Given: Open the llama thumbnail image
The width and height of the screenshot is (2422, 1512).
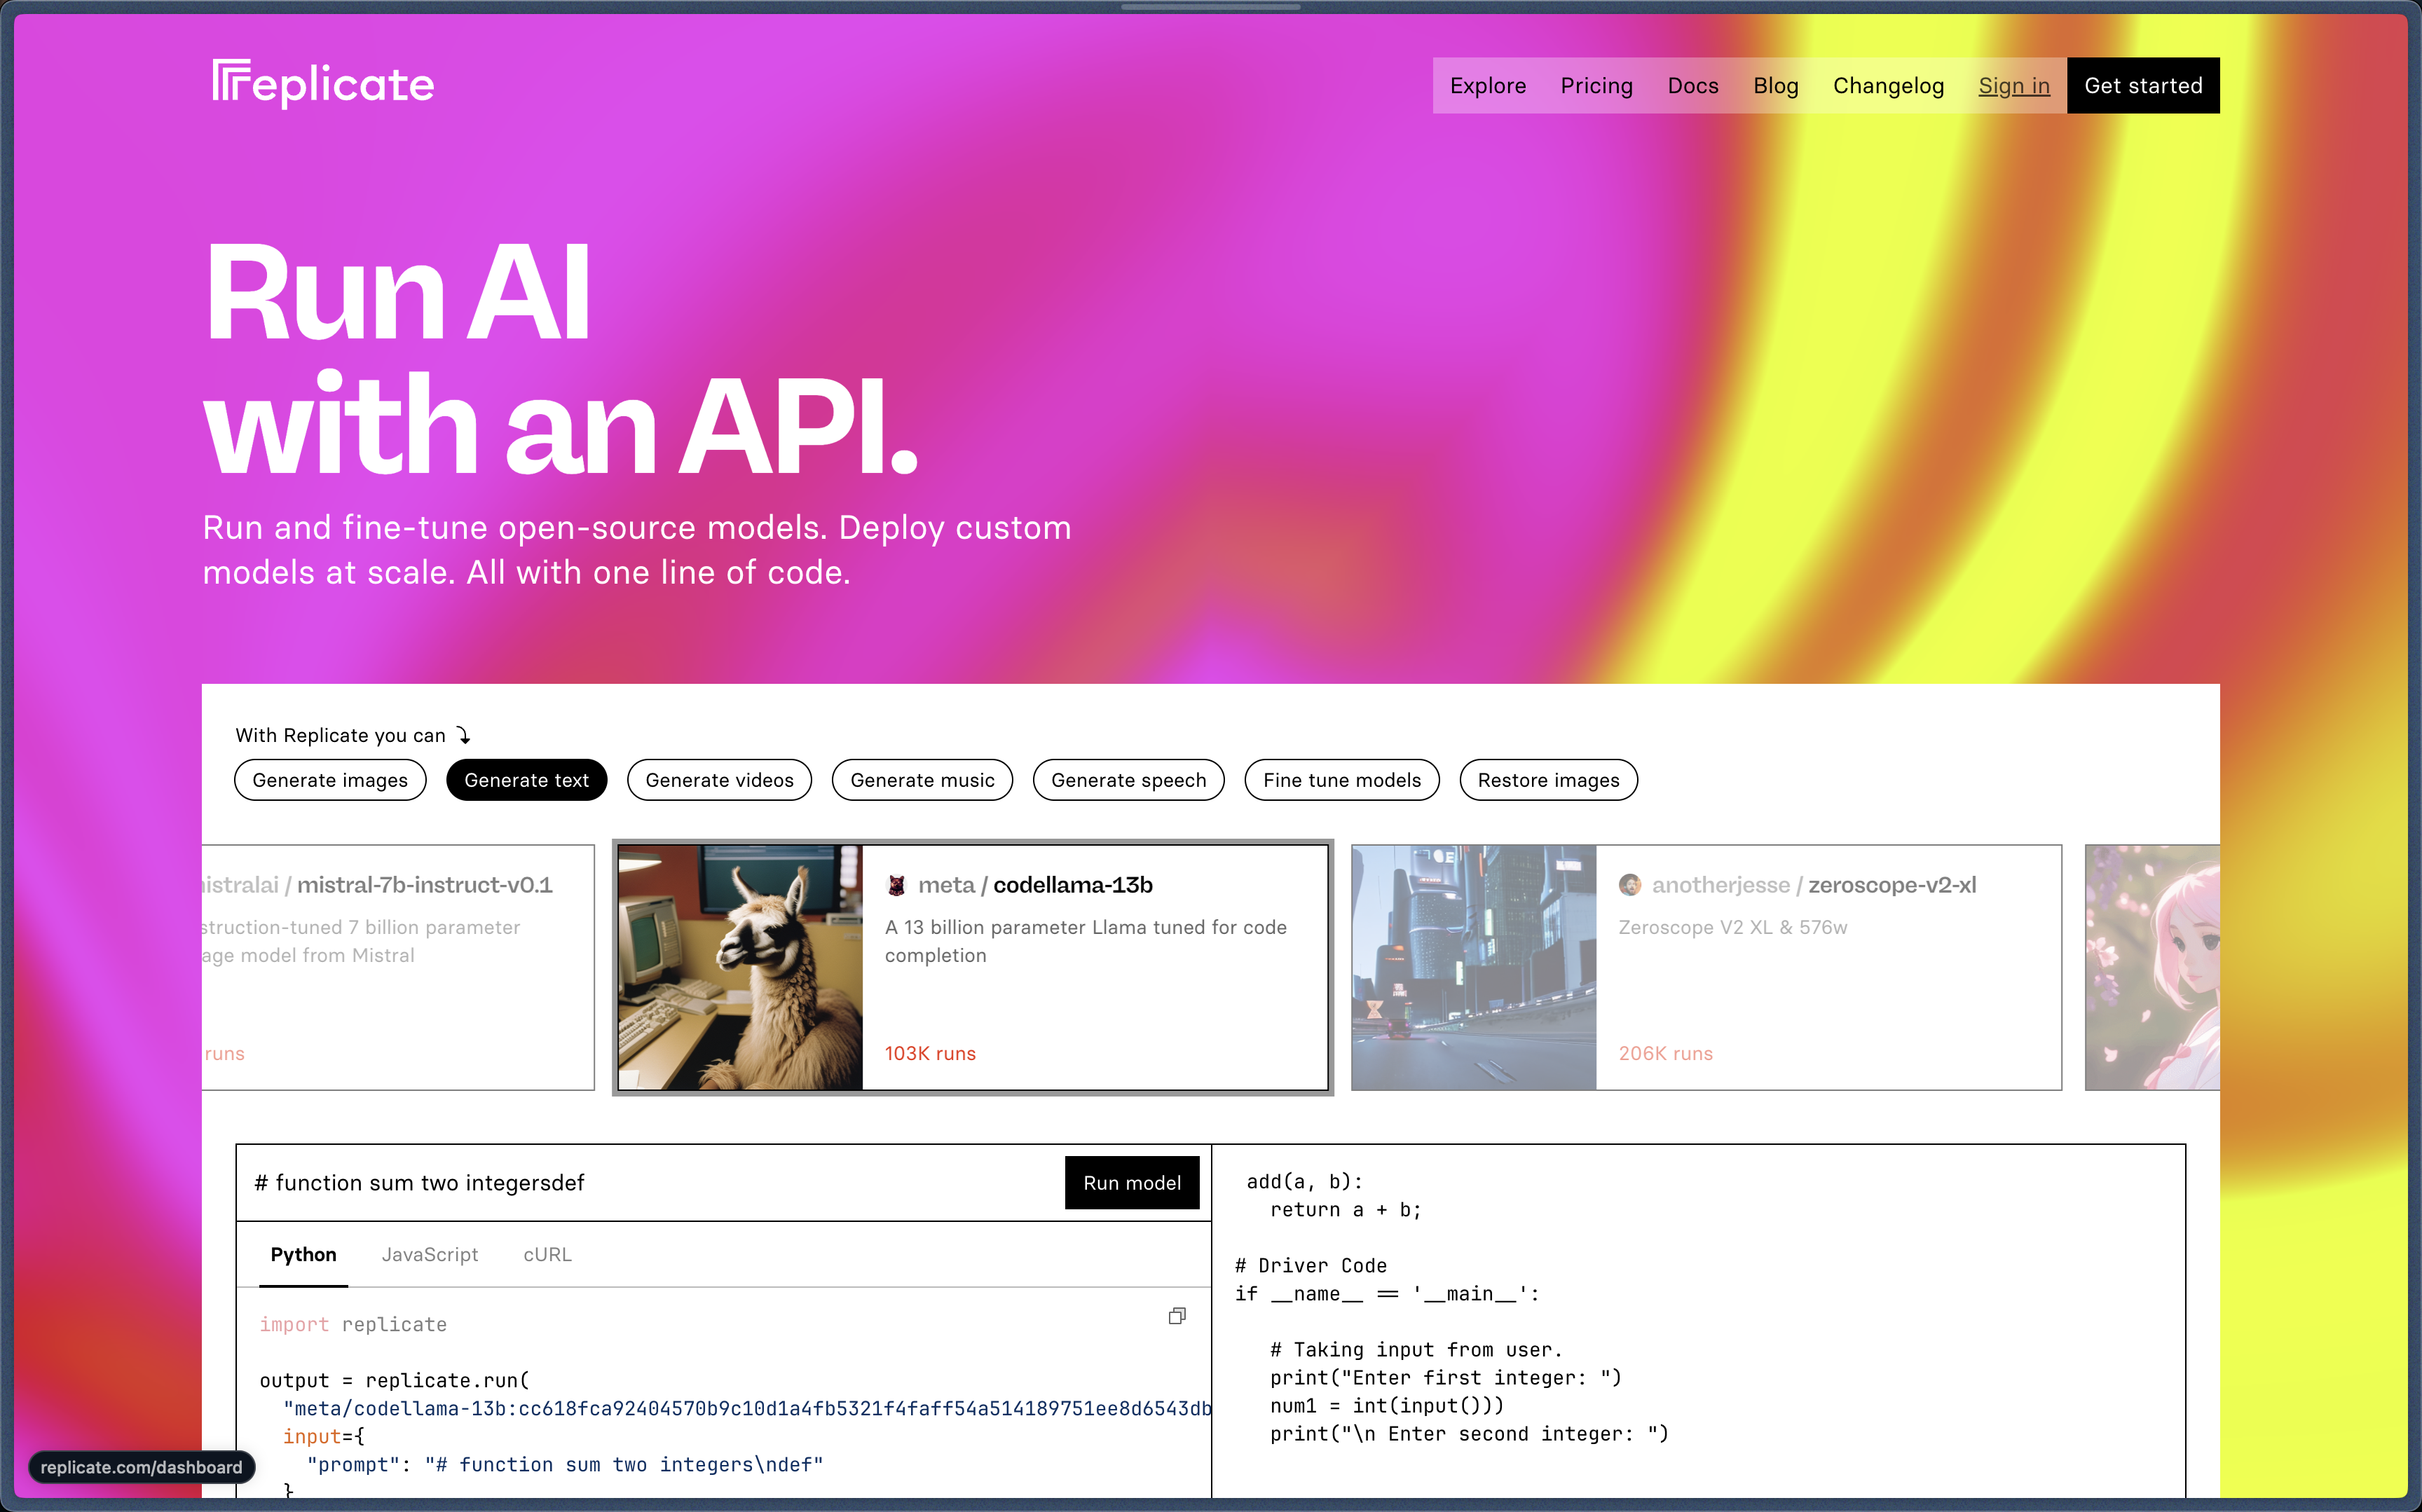Looking at the screenshot, I should pos(740,967).
